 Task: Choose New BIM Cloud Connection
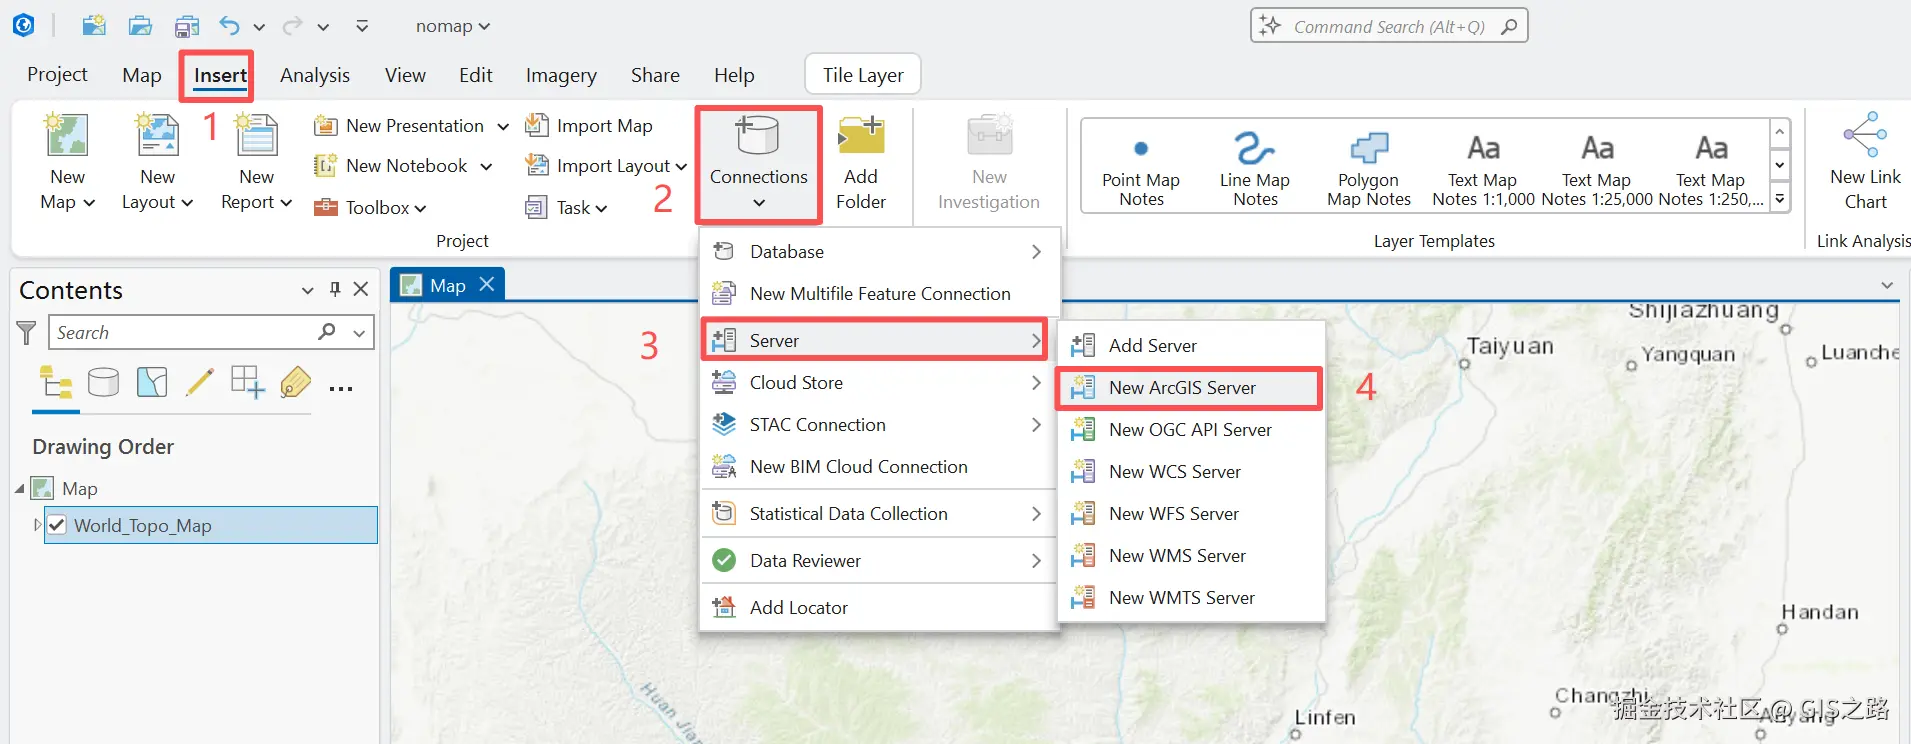click(877, 467)
